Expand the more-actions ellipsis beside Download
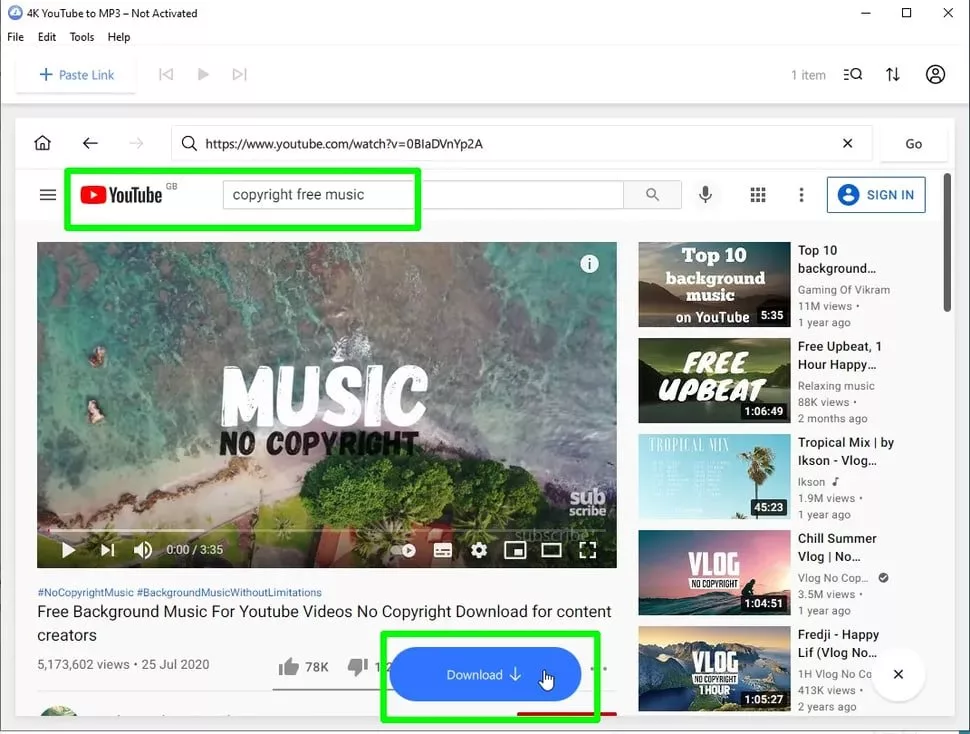Image resolution: width=970 pixels, height=734 pixels. pyautogui.click(x=598, y=668)
